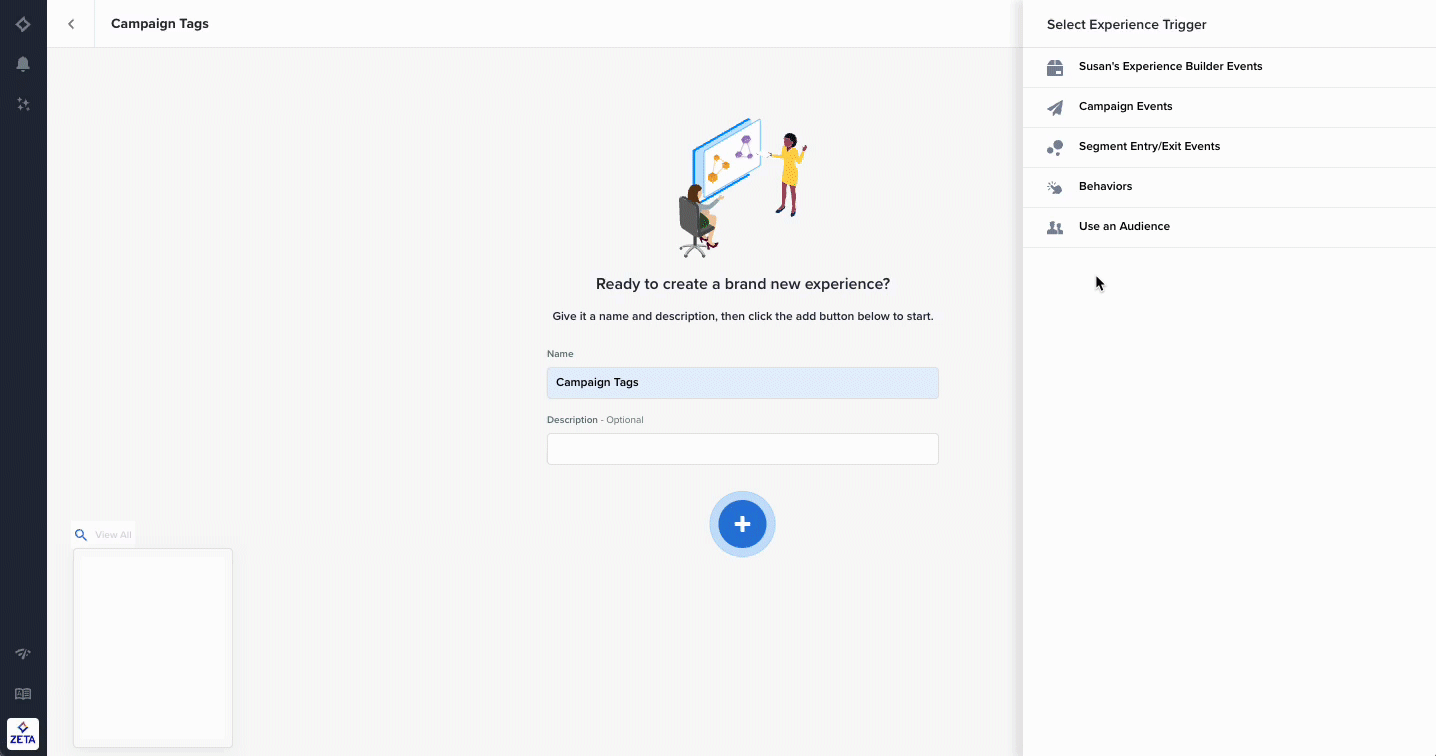The image size is (1436, 756).
Task: Click the ZETA account logo badge
Action: click(23, 734)
